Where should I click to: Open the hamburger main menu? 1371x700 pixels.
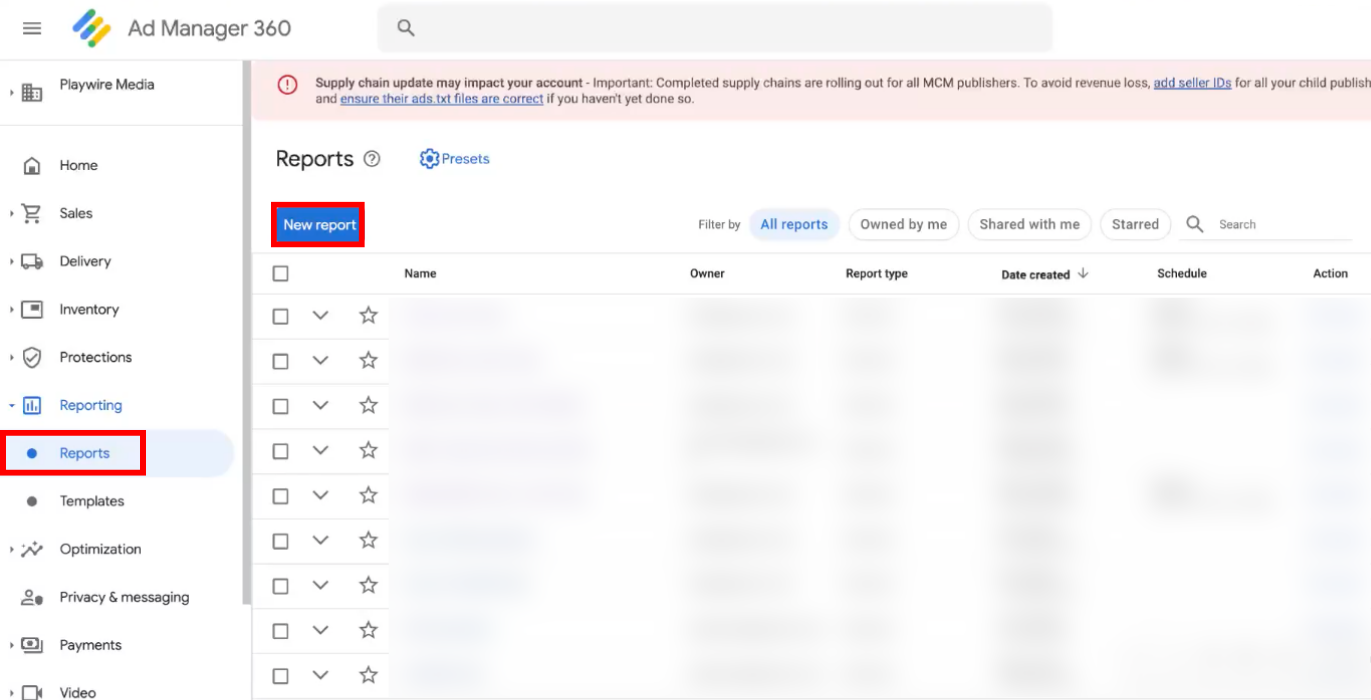pos(32,28)
